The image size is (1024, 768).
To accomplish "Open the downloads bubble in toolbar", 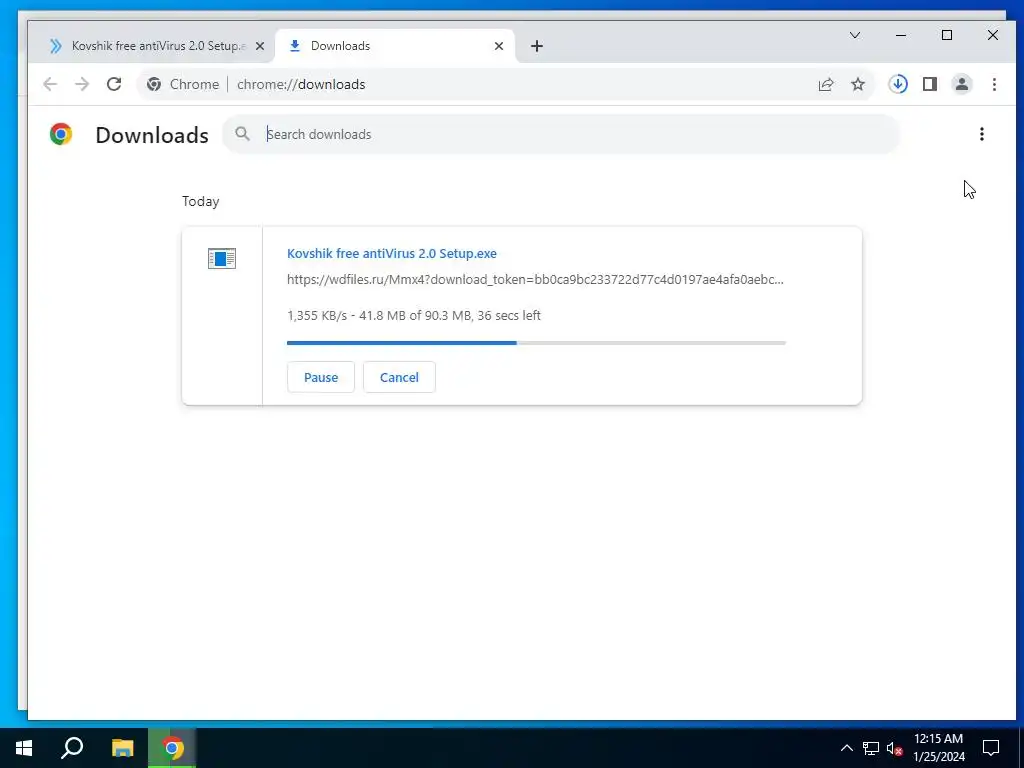I will coord(898,84).
